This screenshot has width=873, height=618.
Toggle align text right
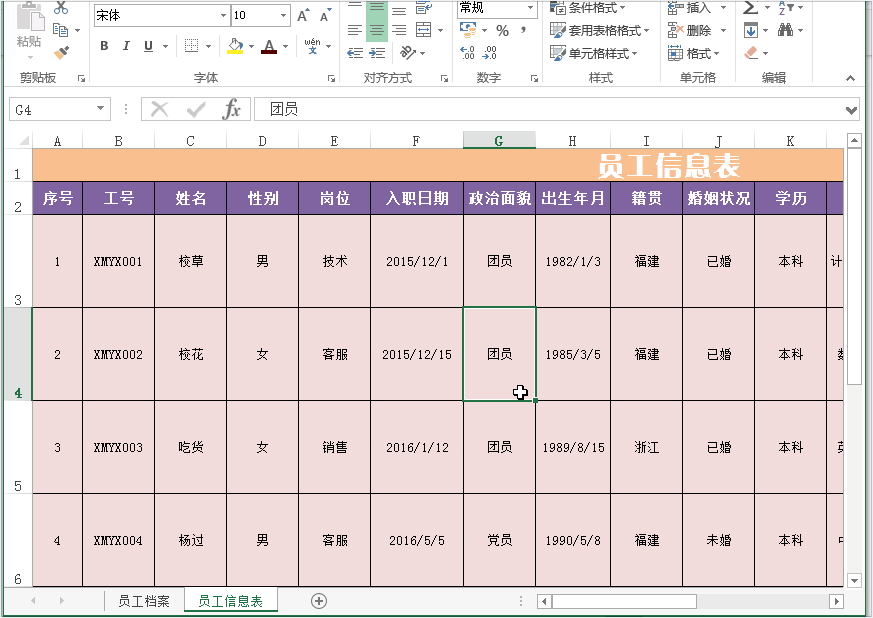coord(399,30)
